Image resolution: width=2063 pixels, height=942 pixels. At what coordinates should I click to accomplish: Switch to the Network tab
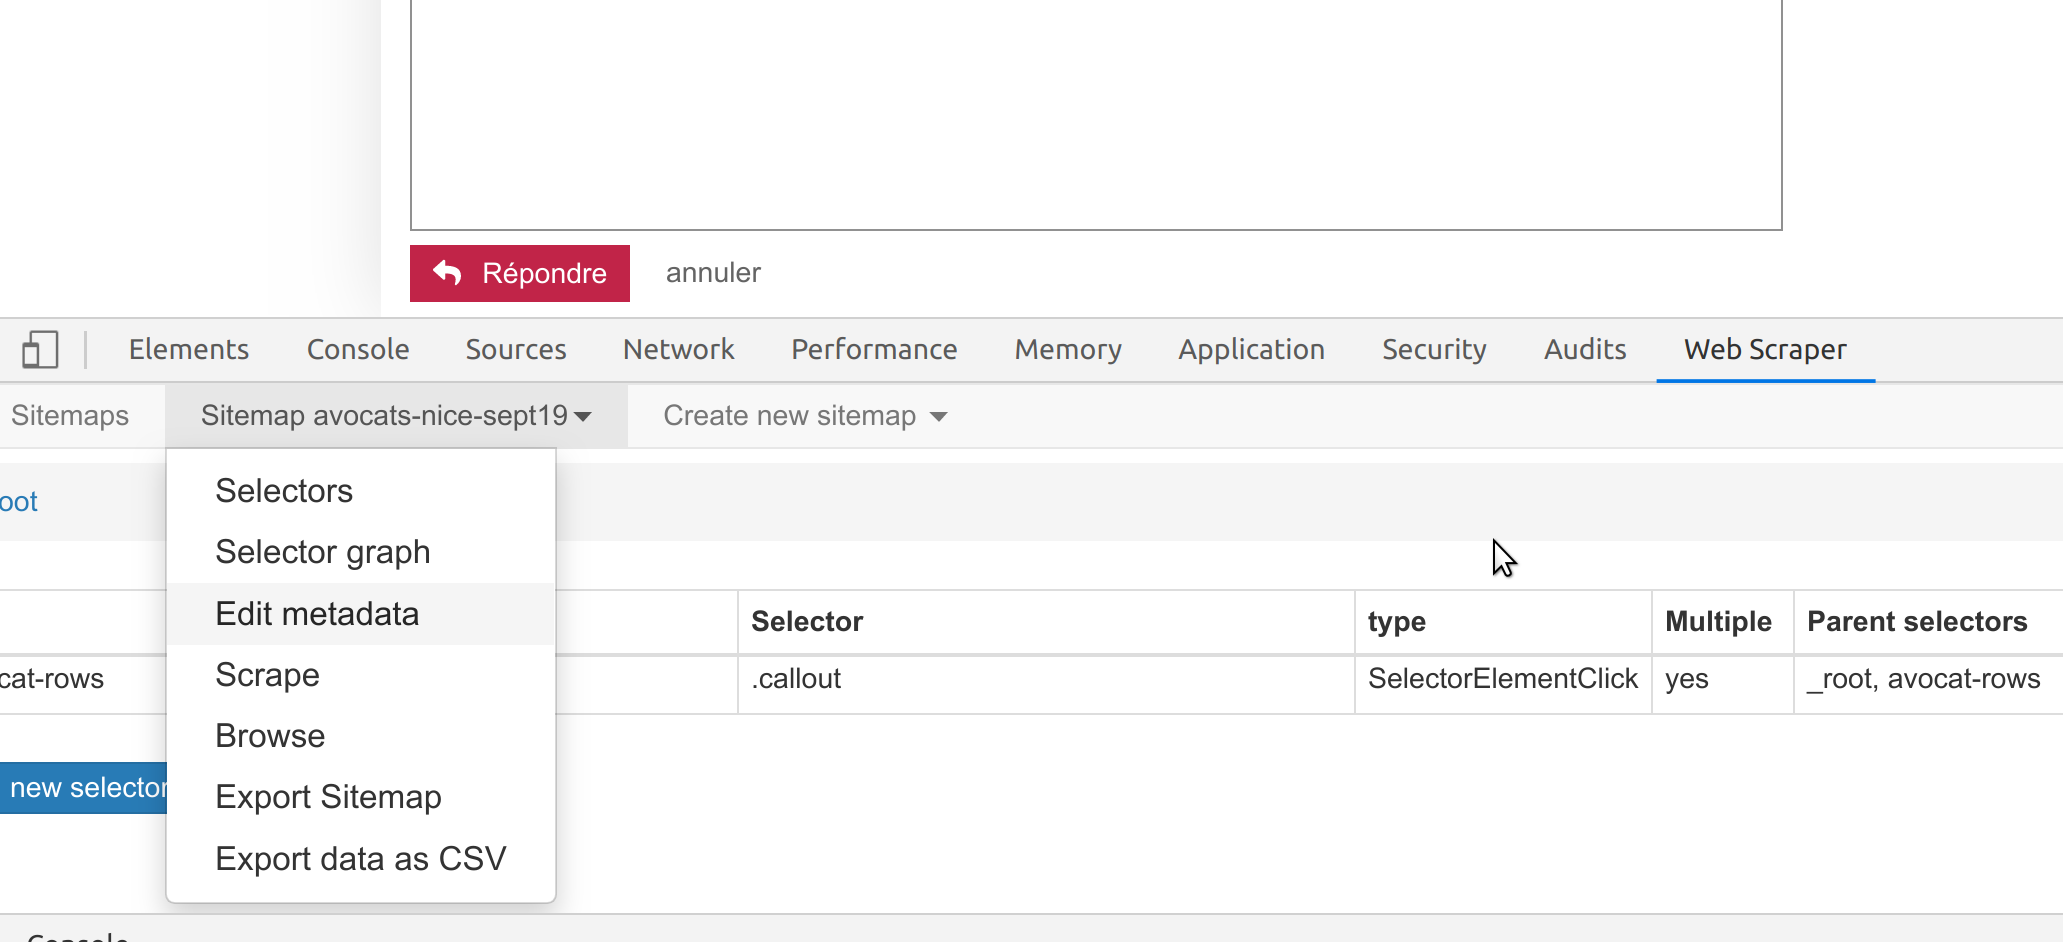click(x=678, y=350)
